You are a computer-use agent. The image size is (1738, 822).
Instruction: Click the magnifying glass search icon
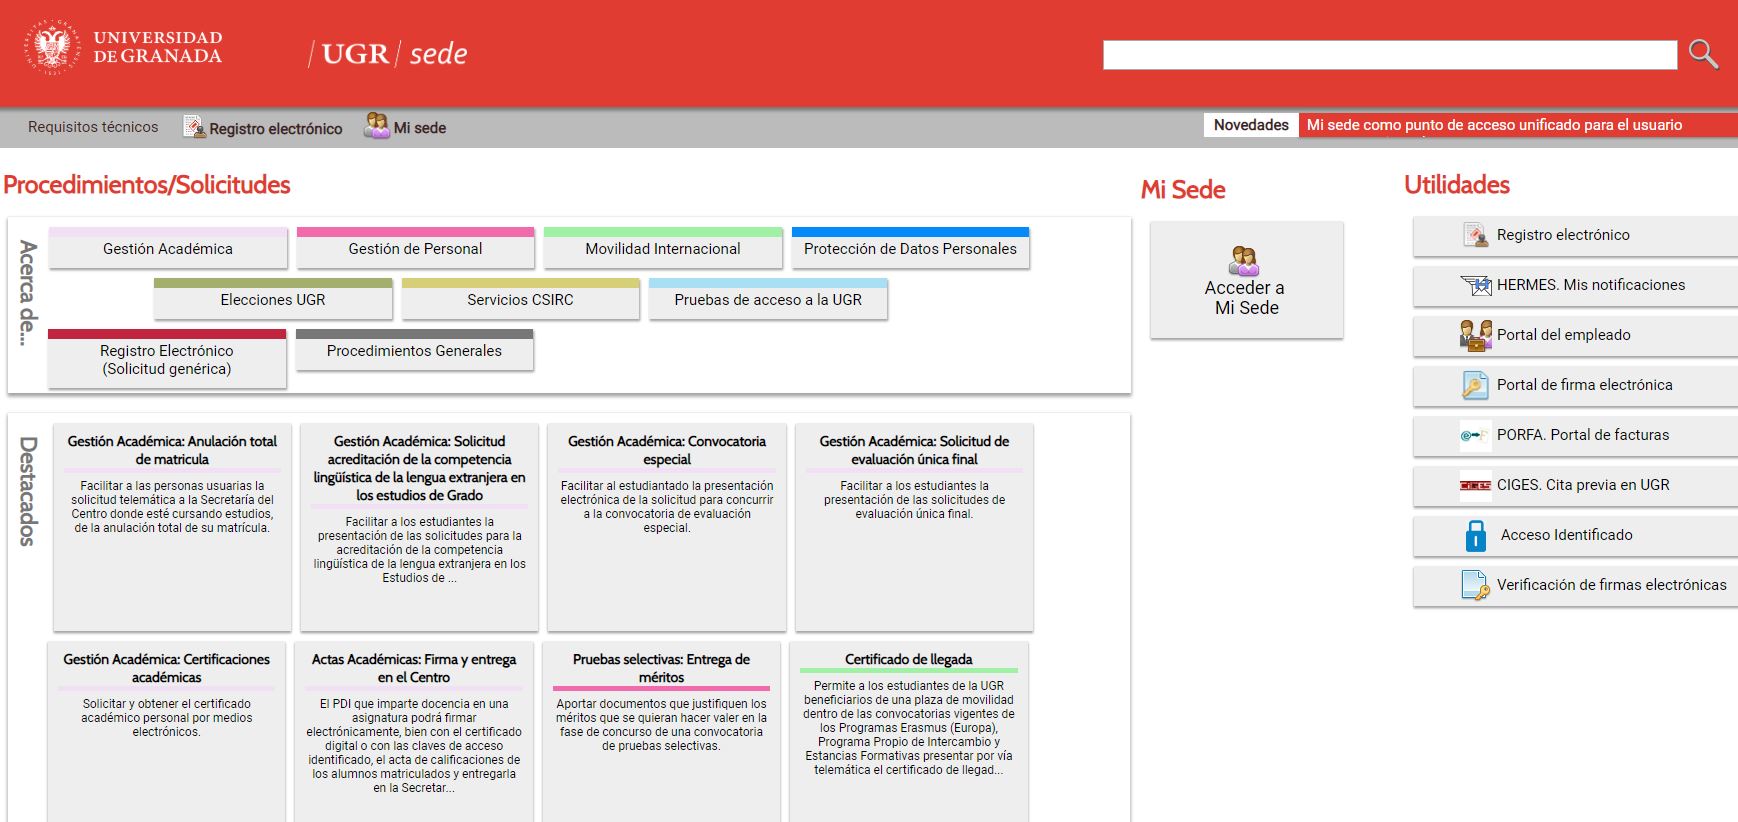(1703, 54)
